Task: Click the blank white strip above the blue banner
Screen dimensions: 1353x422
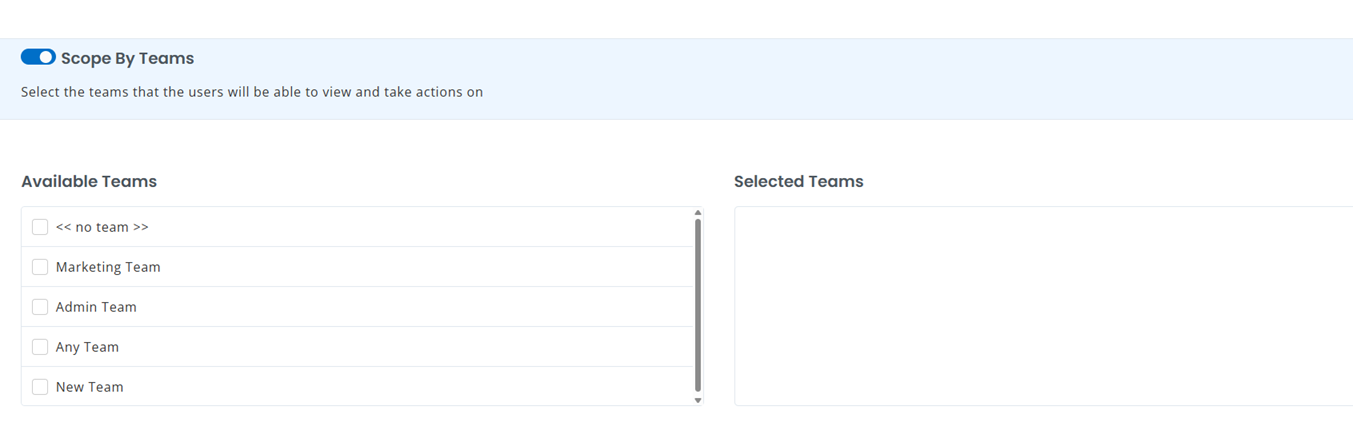Action: [676, 18]
